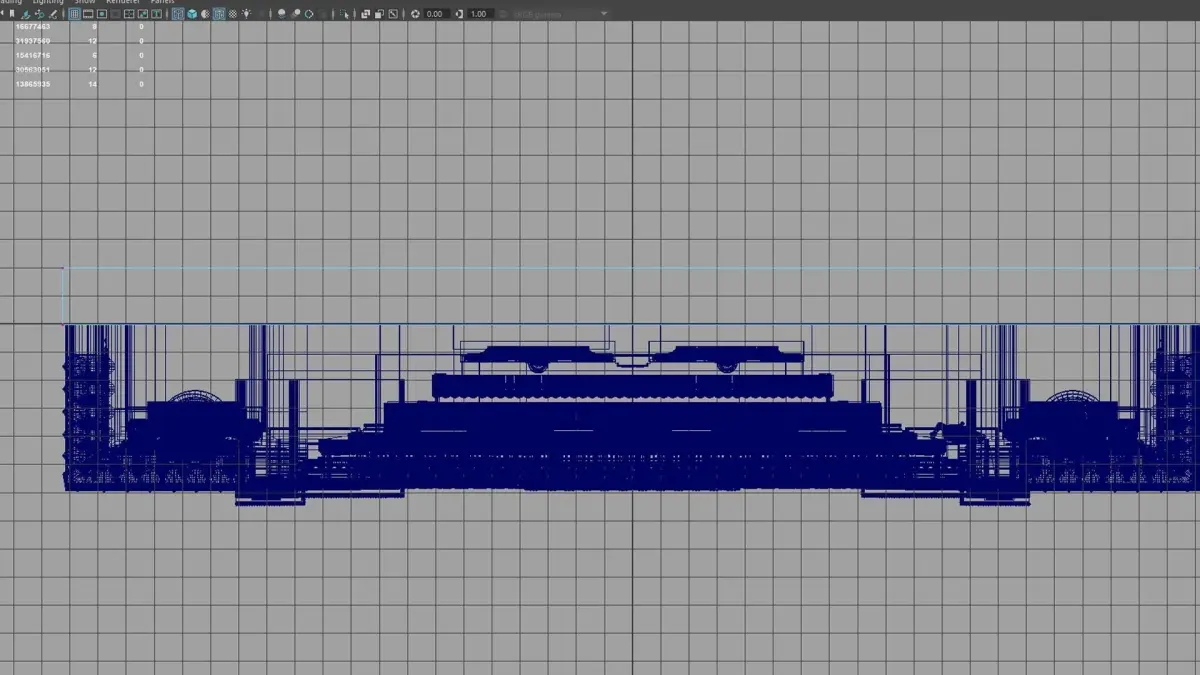Toggle the field chart overlay

pos(129,14)
